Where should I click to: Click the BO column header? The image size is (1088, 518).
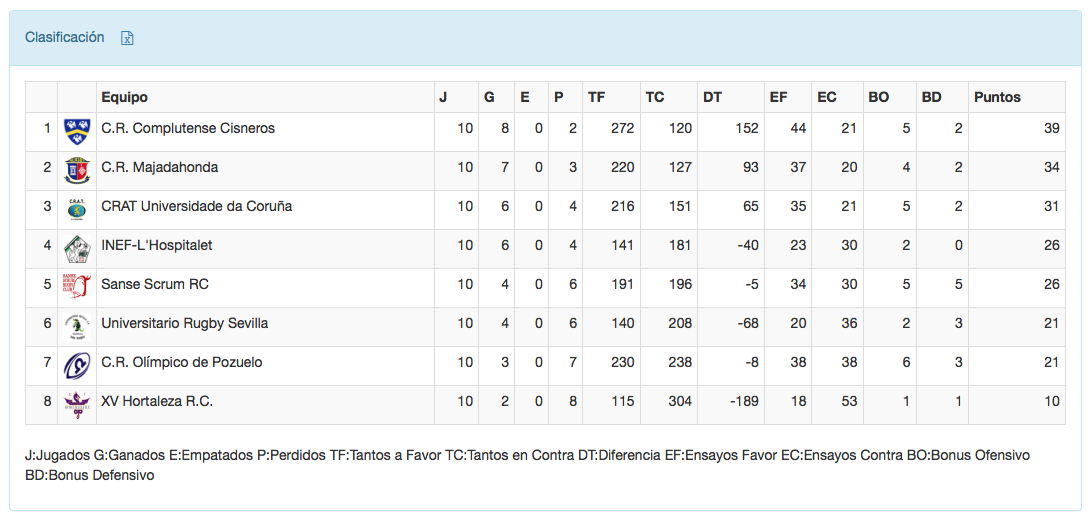click(879, 97)
